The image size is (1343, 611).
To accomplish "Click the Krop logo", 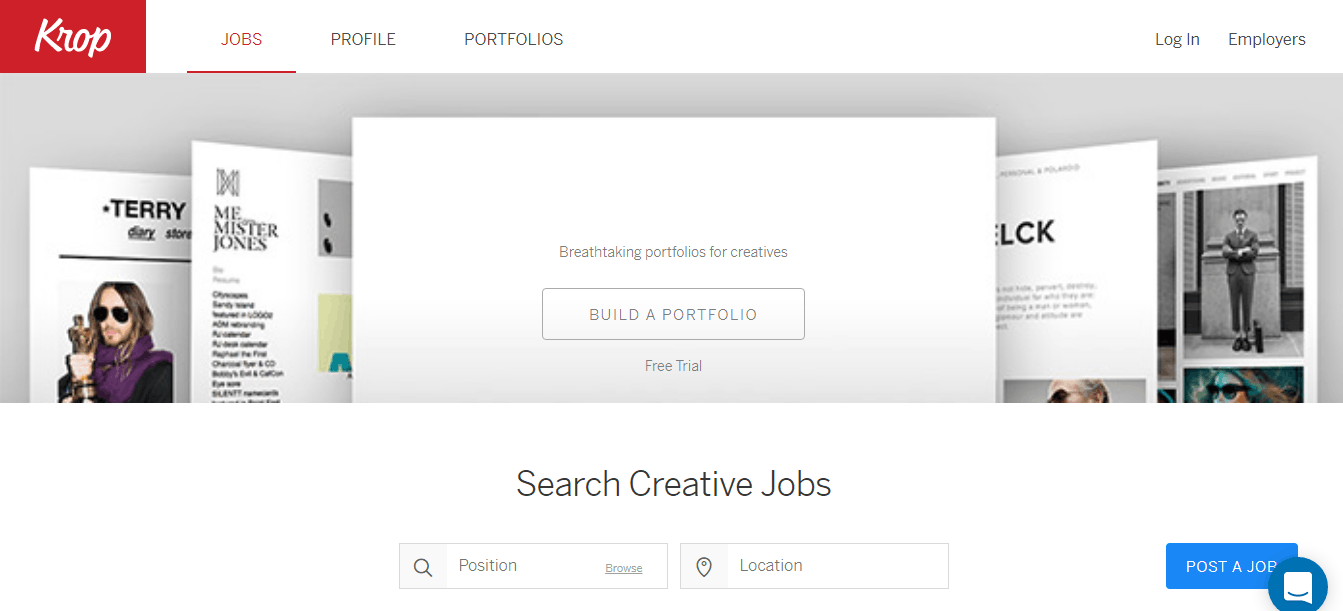I will point(73,37).
